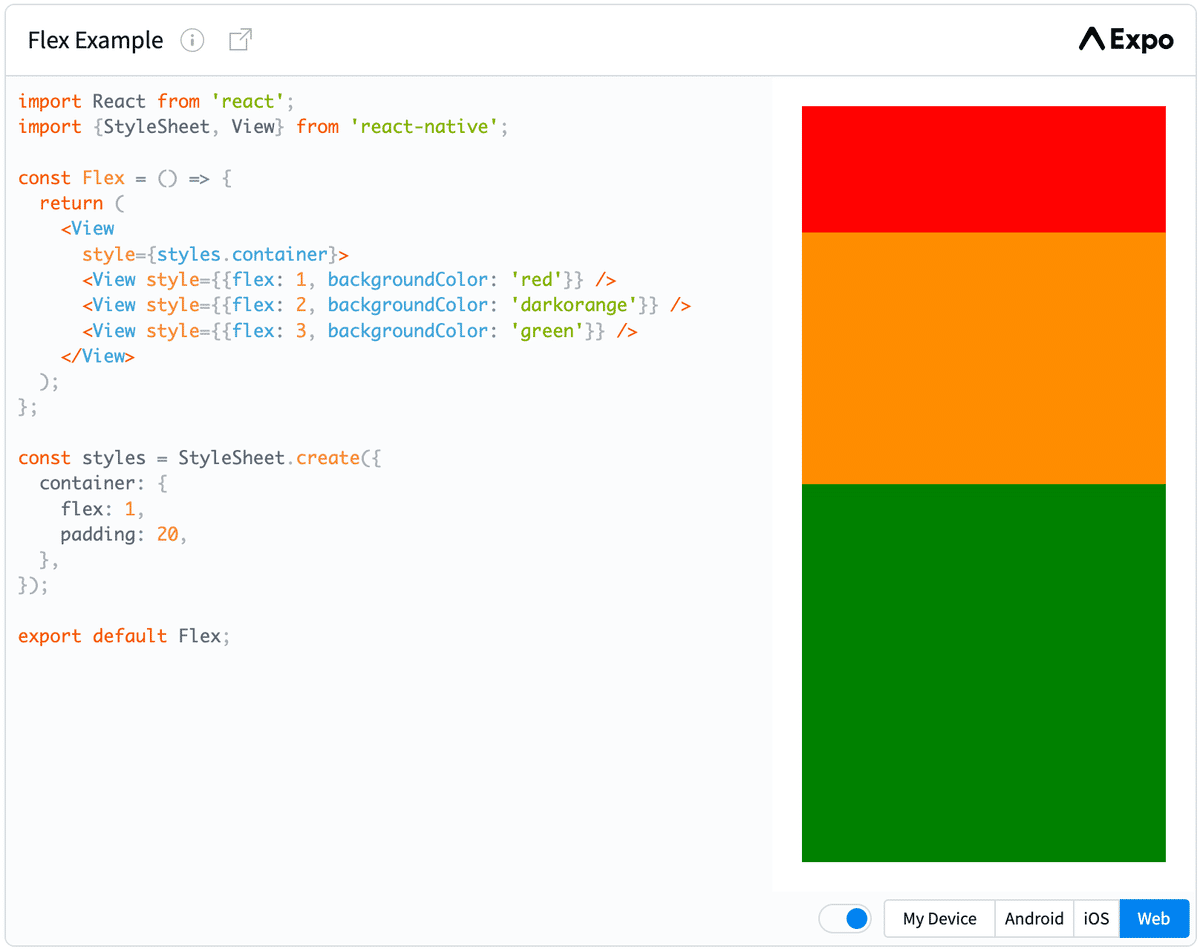Click the red block in preview
The width and height of the screenshot is (1200, 949).
(984, 169)
